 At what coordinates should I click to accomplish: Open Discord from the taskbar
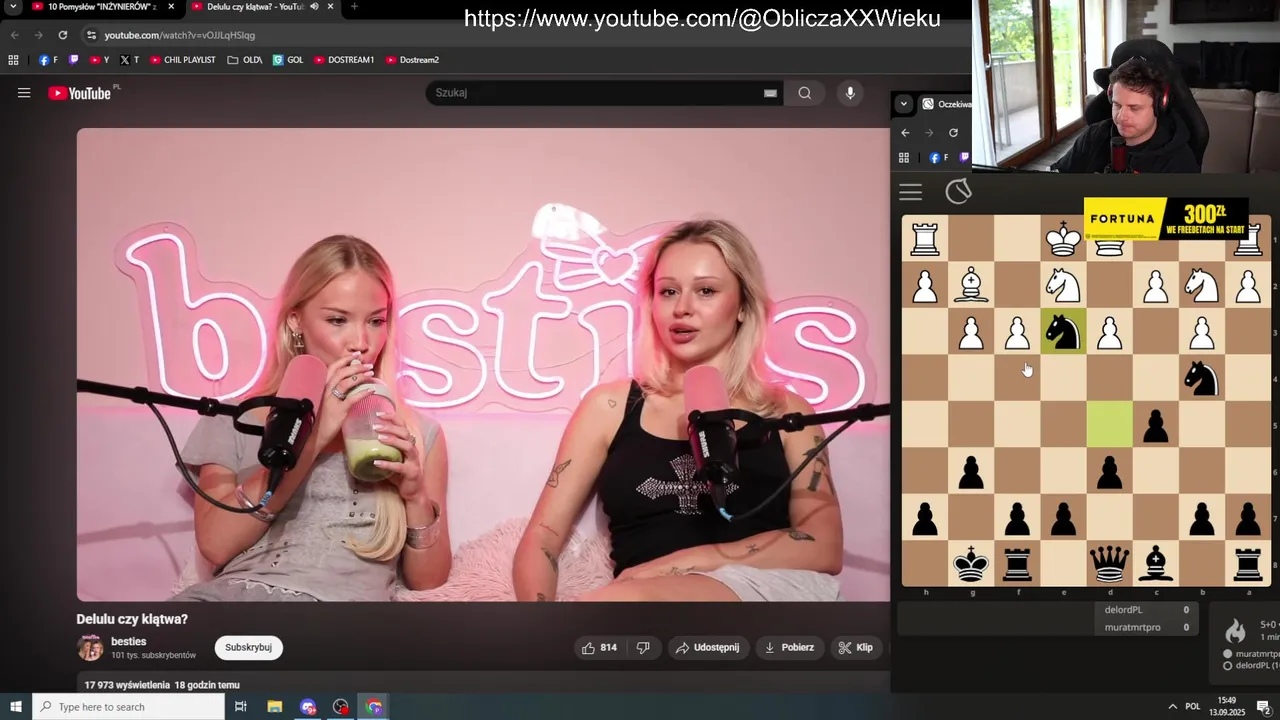(308, 707)
